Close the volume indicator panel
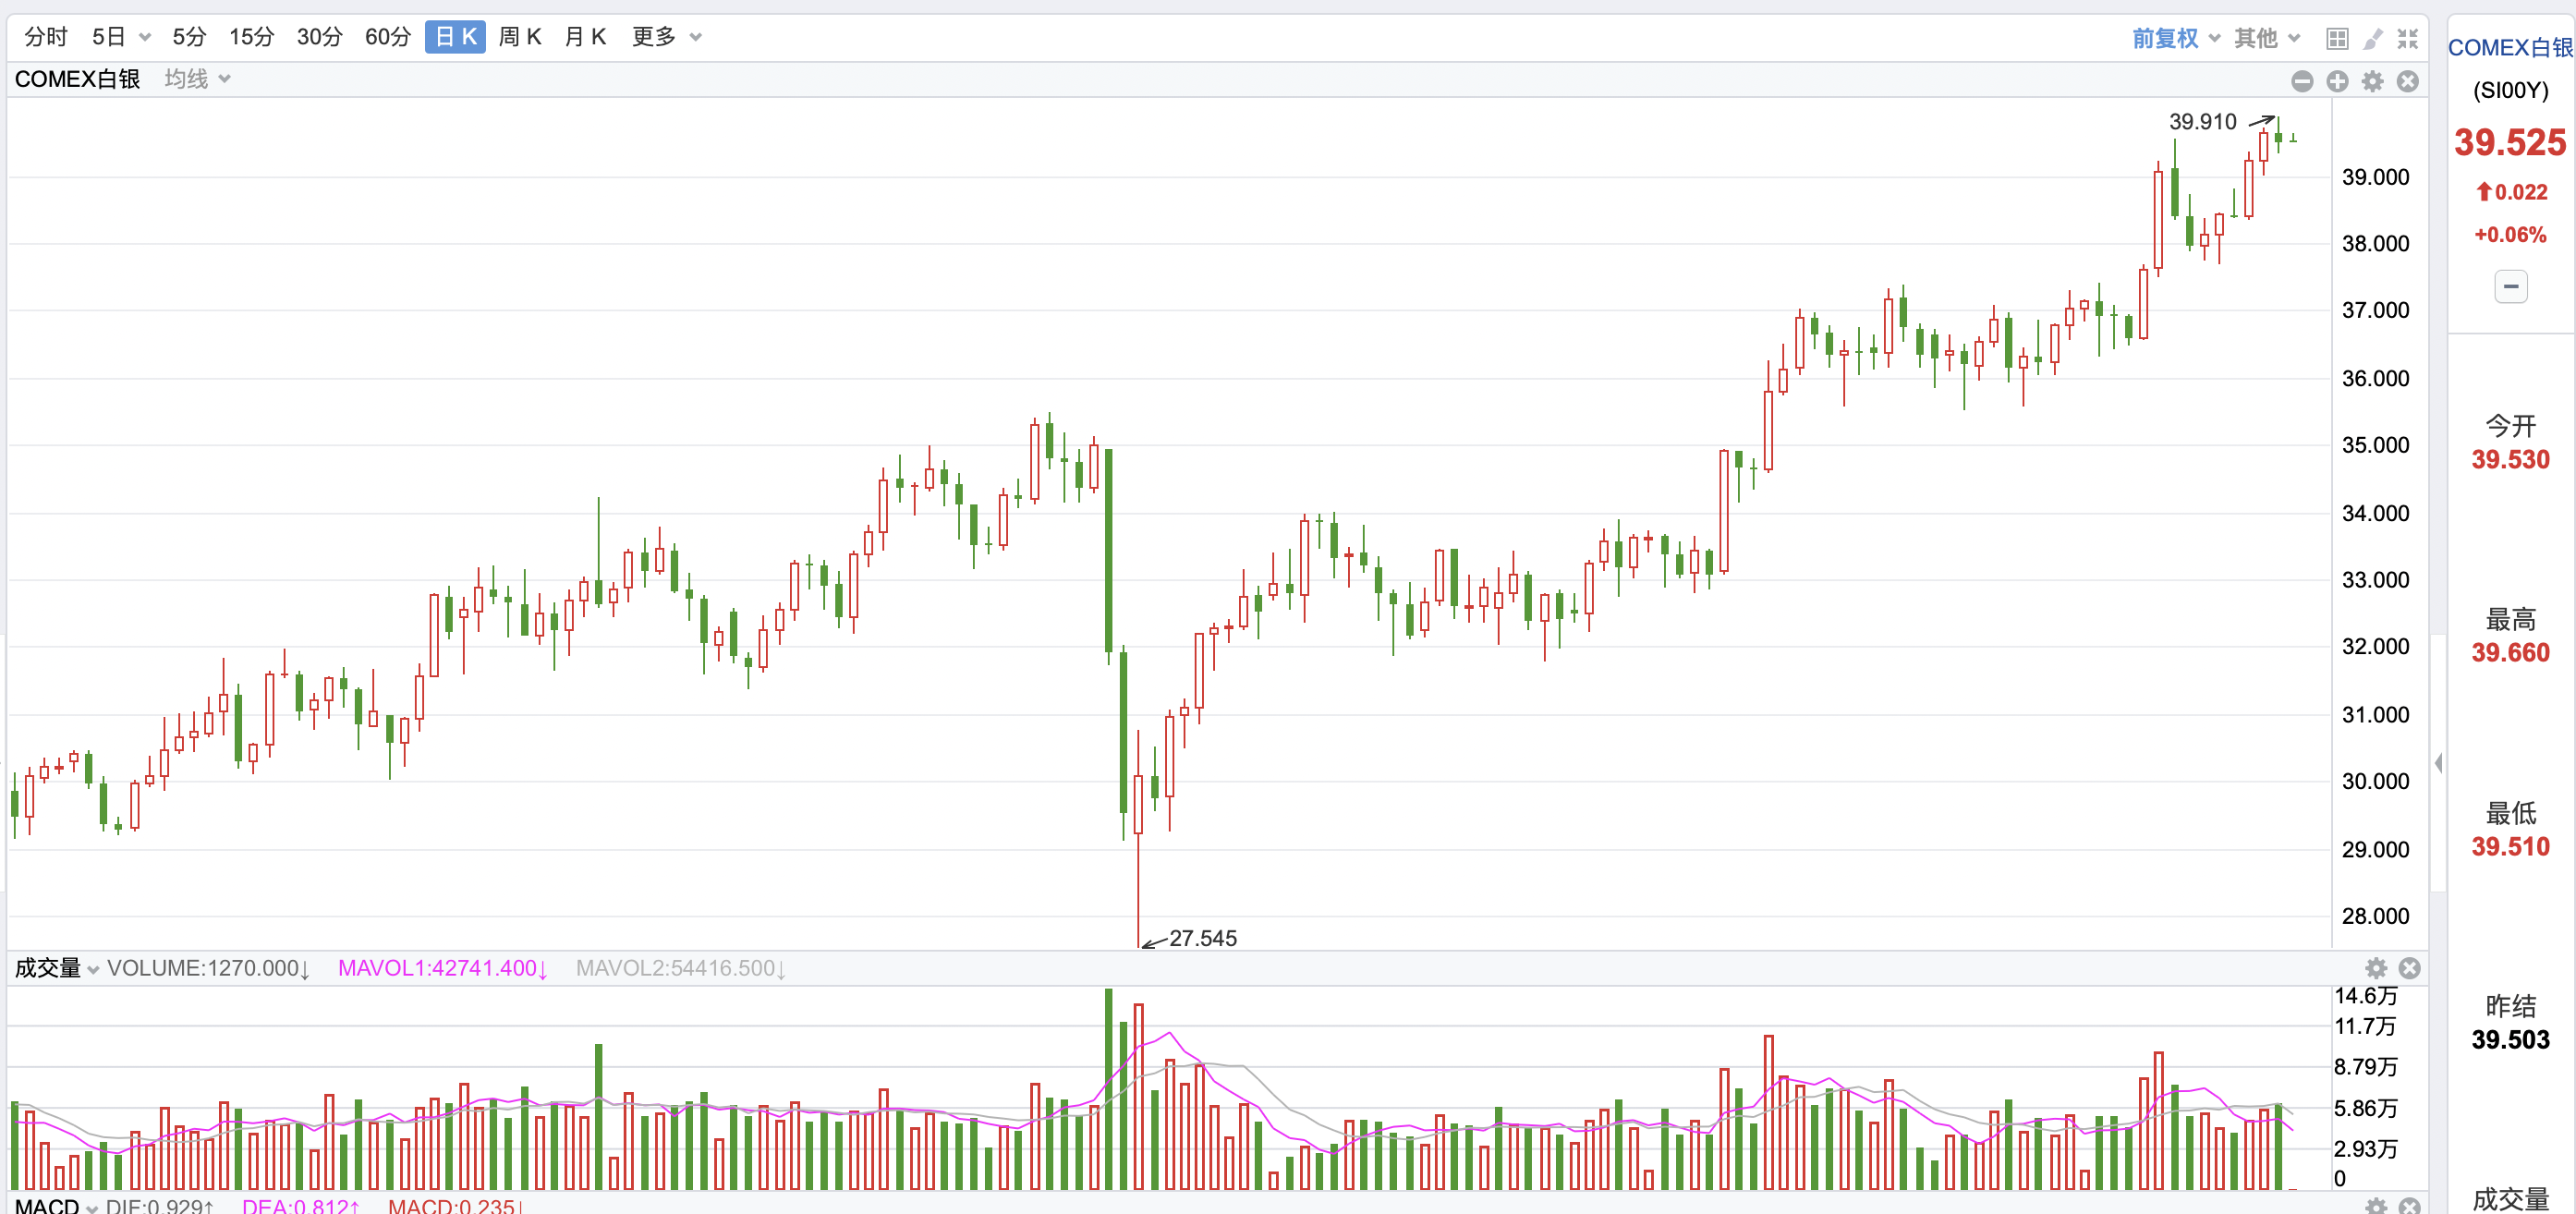 [x=2410, y=967]
